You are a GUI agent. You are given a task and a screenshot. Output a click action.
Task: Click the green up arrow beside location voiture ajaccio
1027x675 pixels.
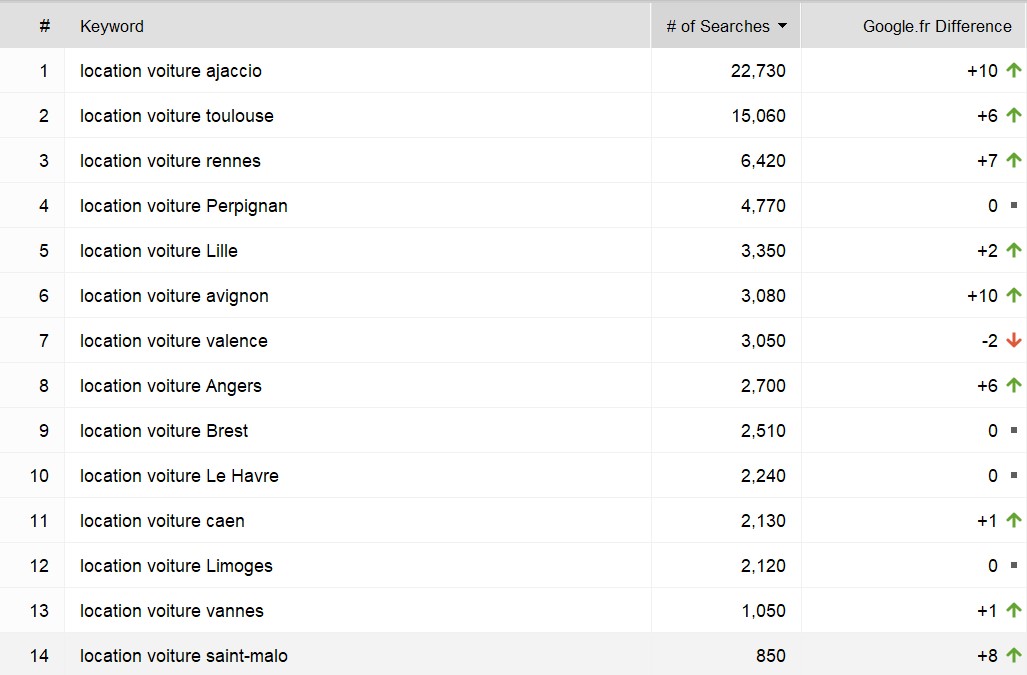point(1014,70)
